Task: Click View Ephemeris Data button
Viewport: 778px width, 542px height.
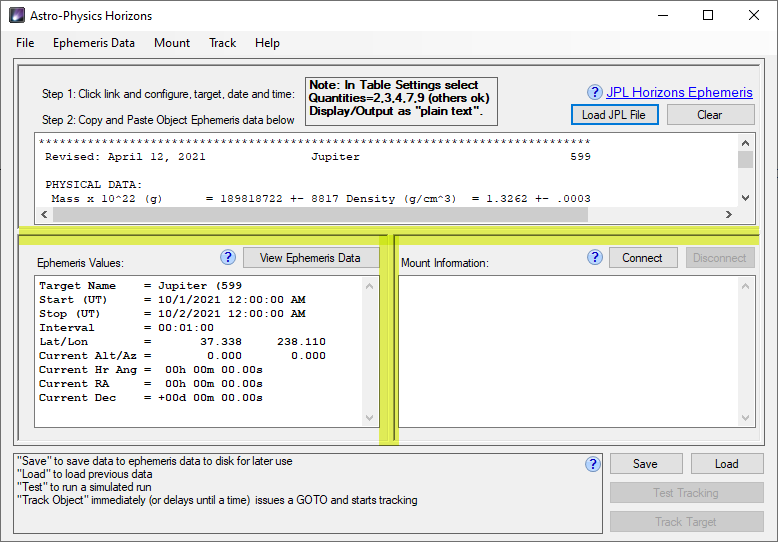Action: (x=311, y=258)
